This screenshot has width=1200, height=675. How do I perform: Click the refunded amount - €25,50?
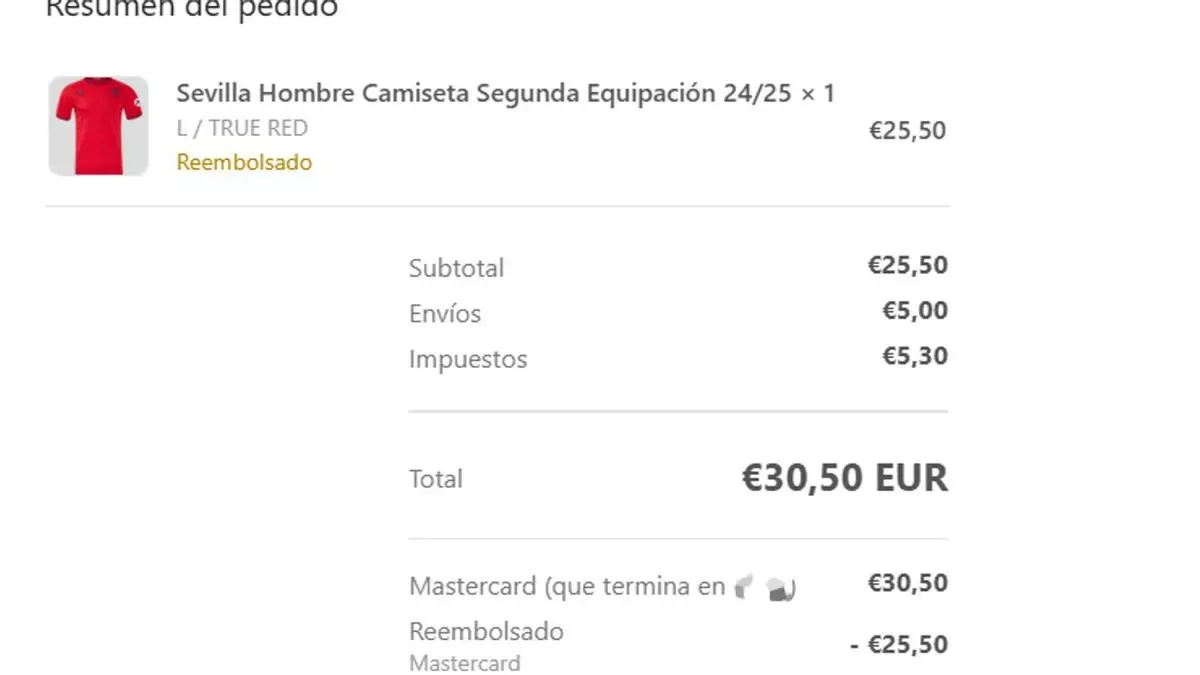898,646
